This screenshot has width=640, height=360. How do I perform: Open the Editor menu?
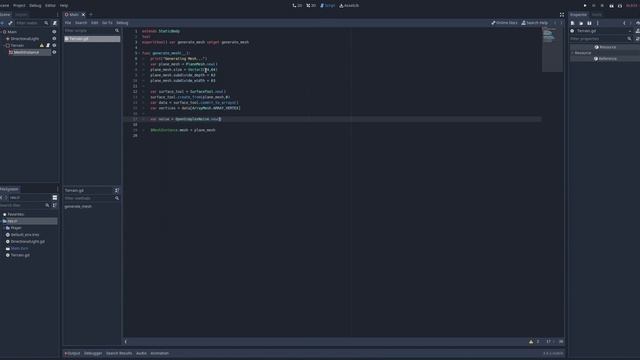click(50, 6)
